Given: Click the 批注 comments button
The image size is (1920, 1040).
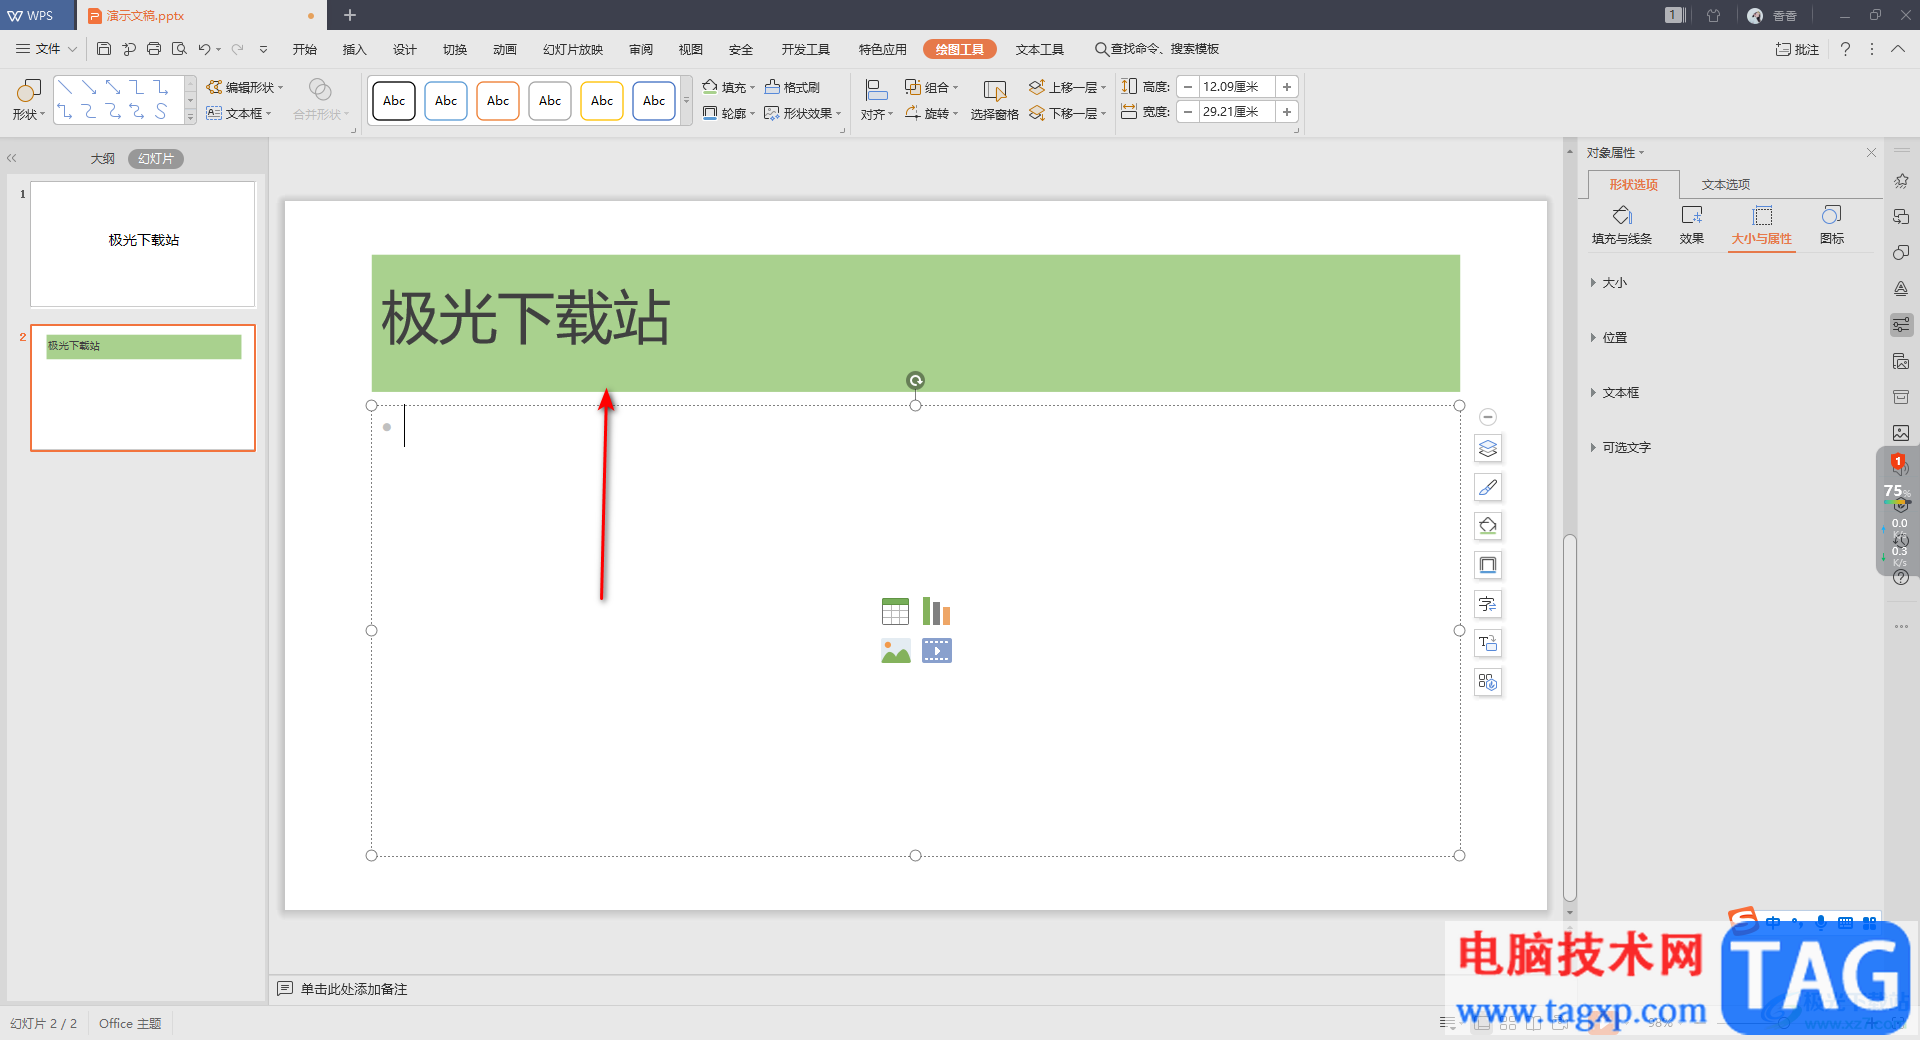Looking at the screenshot, I should pyautogui.click(x=1798, y=49).
